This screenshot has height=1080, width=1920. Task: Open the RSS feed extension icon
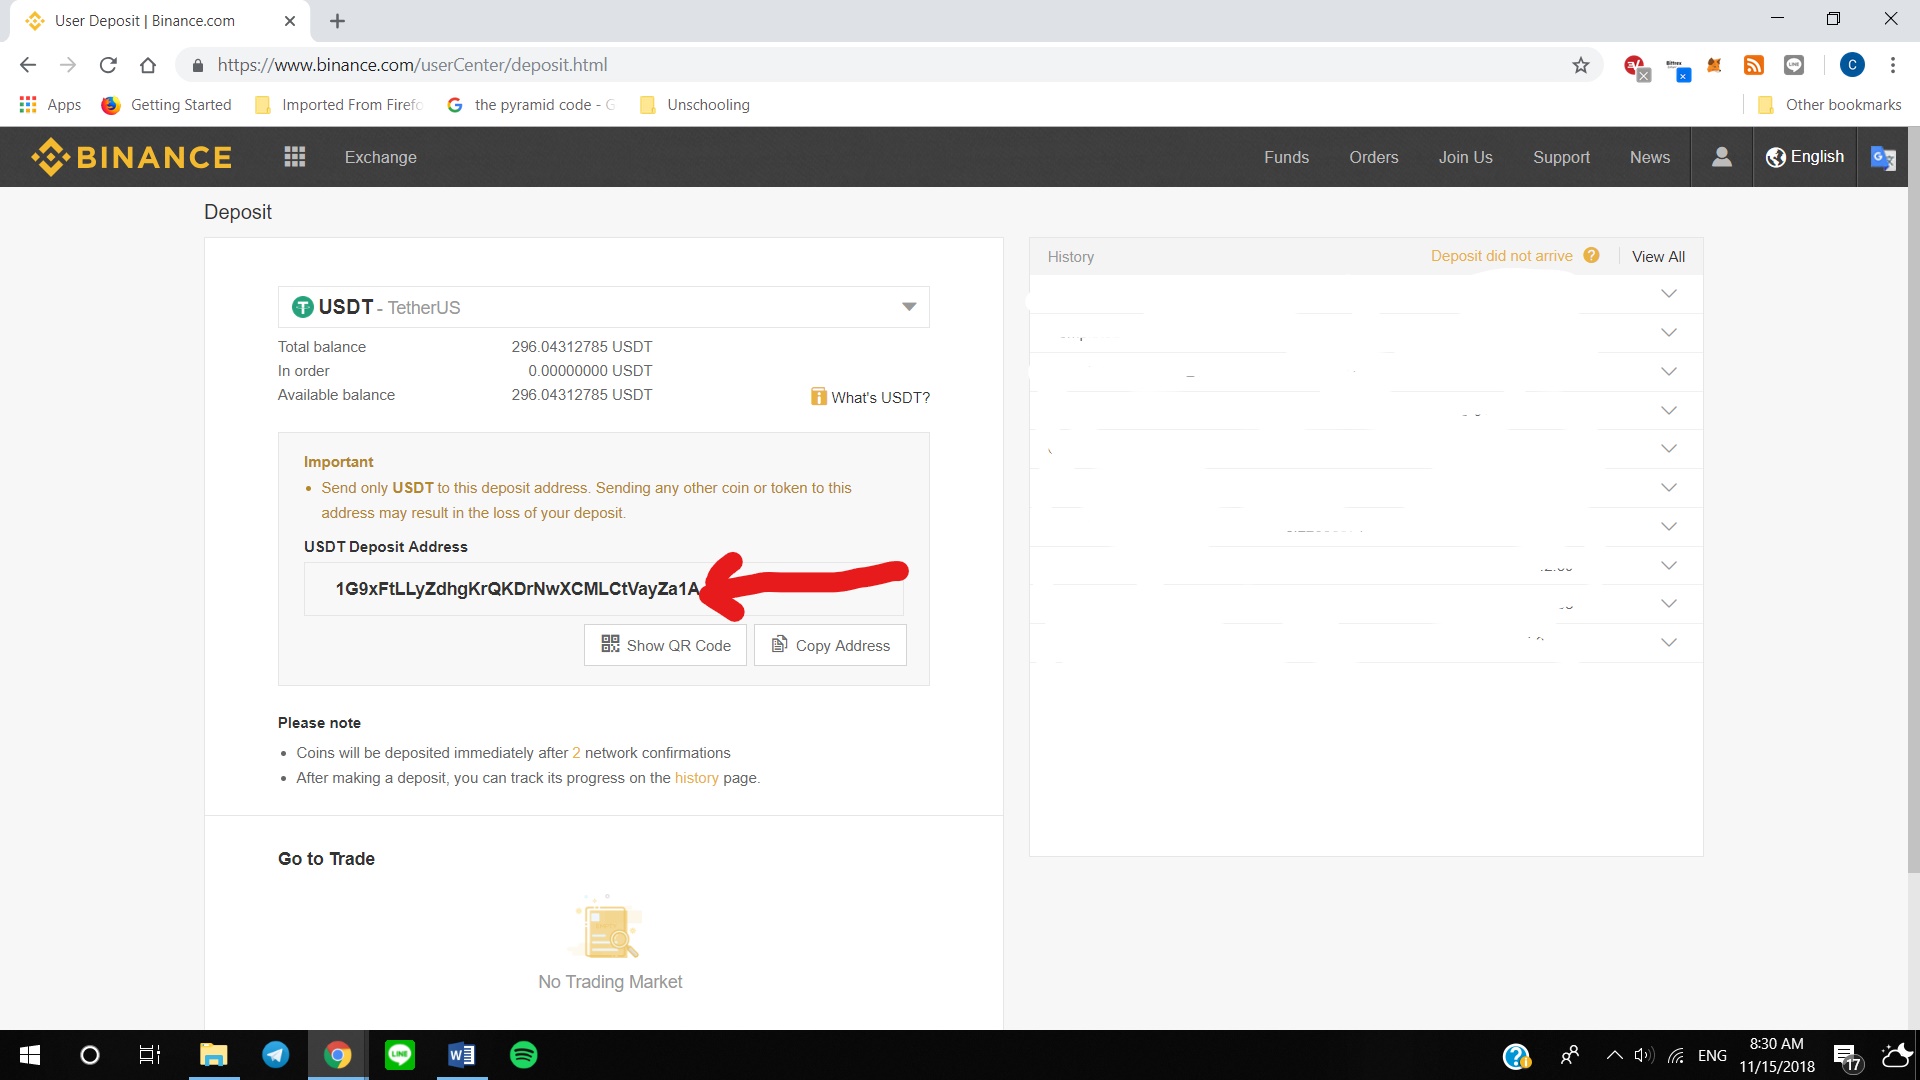point(1753,65)
